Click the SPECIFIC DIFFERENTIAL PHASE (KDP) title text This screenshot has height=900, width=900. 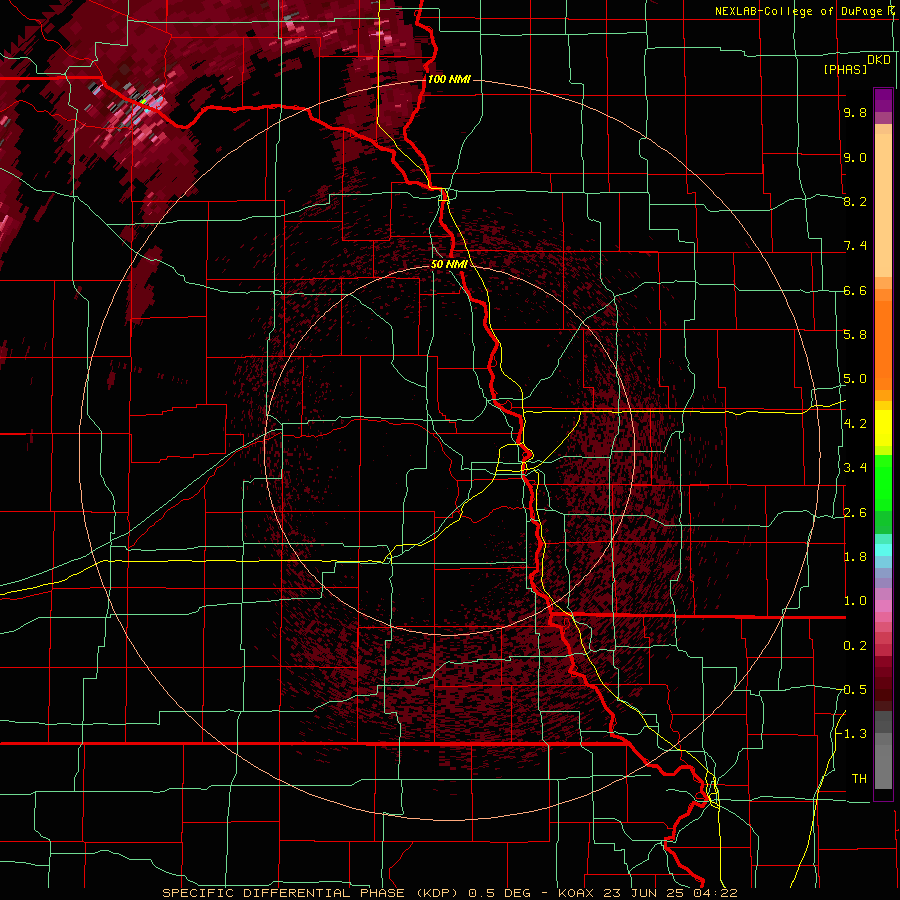point(311,893)
